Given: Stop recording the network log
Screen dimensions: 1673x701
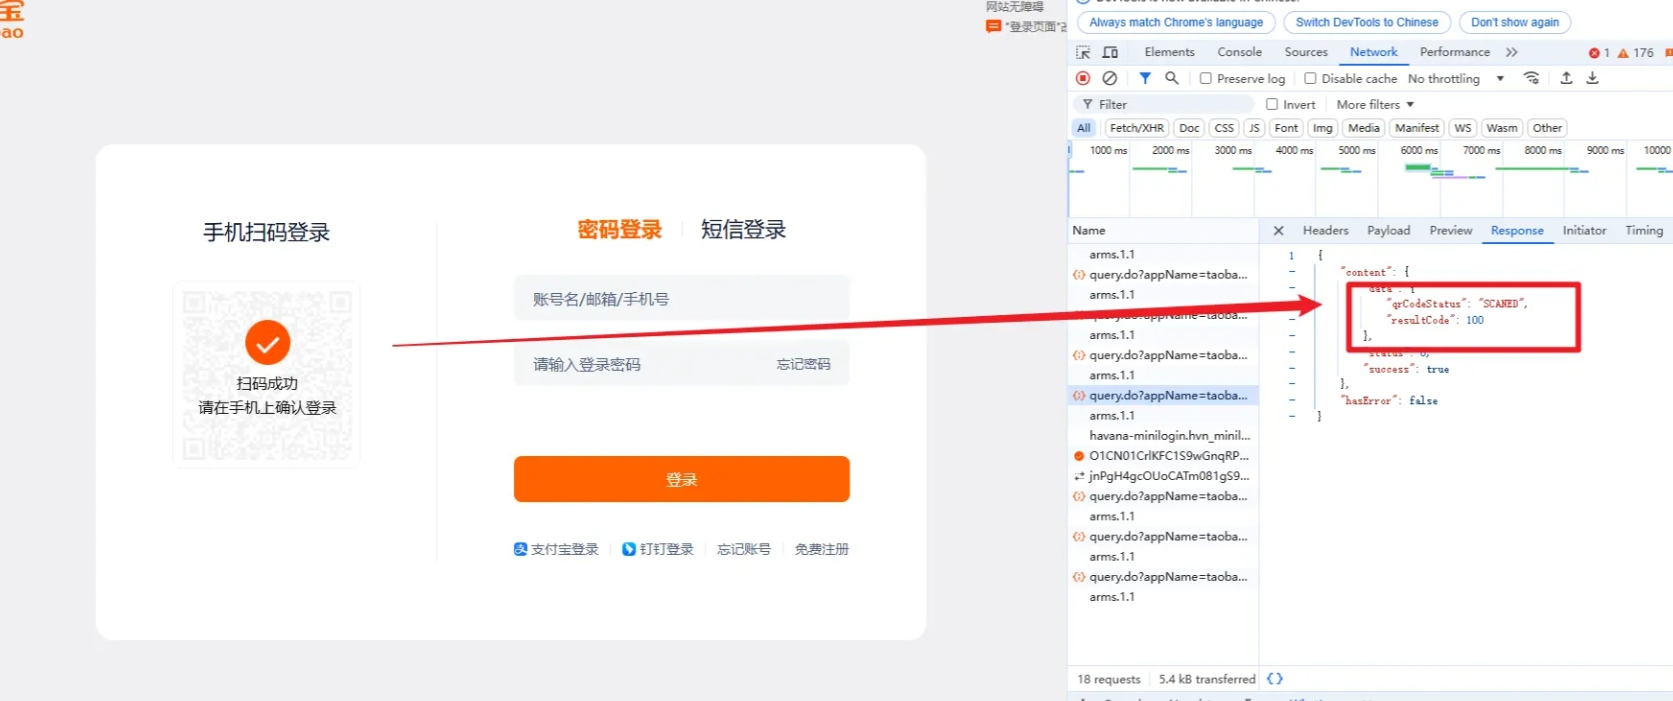Looking at the screenshot, I should [1083, 78].
